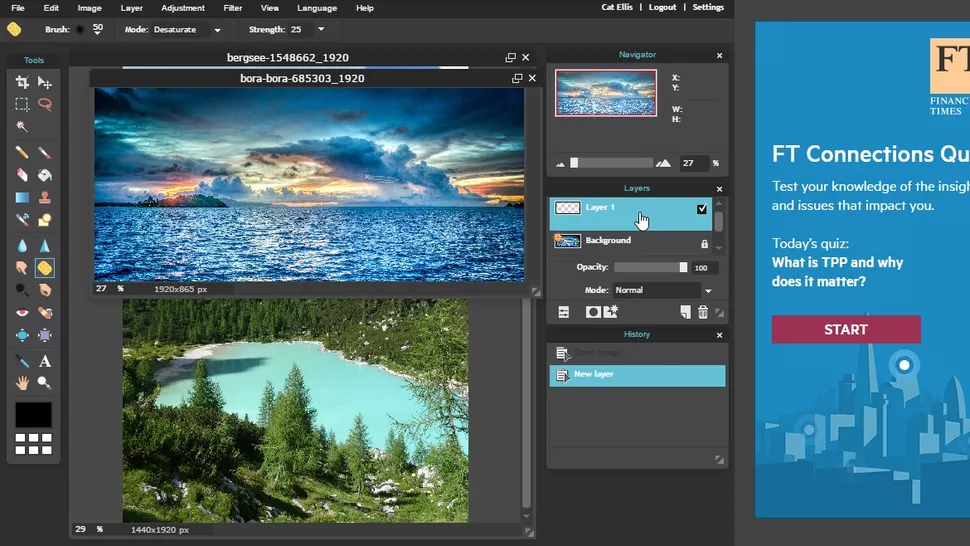
Task: Toggle Layer 1 visibility checkbox
Action: (x=702, y=209)
